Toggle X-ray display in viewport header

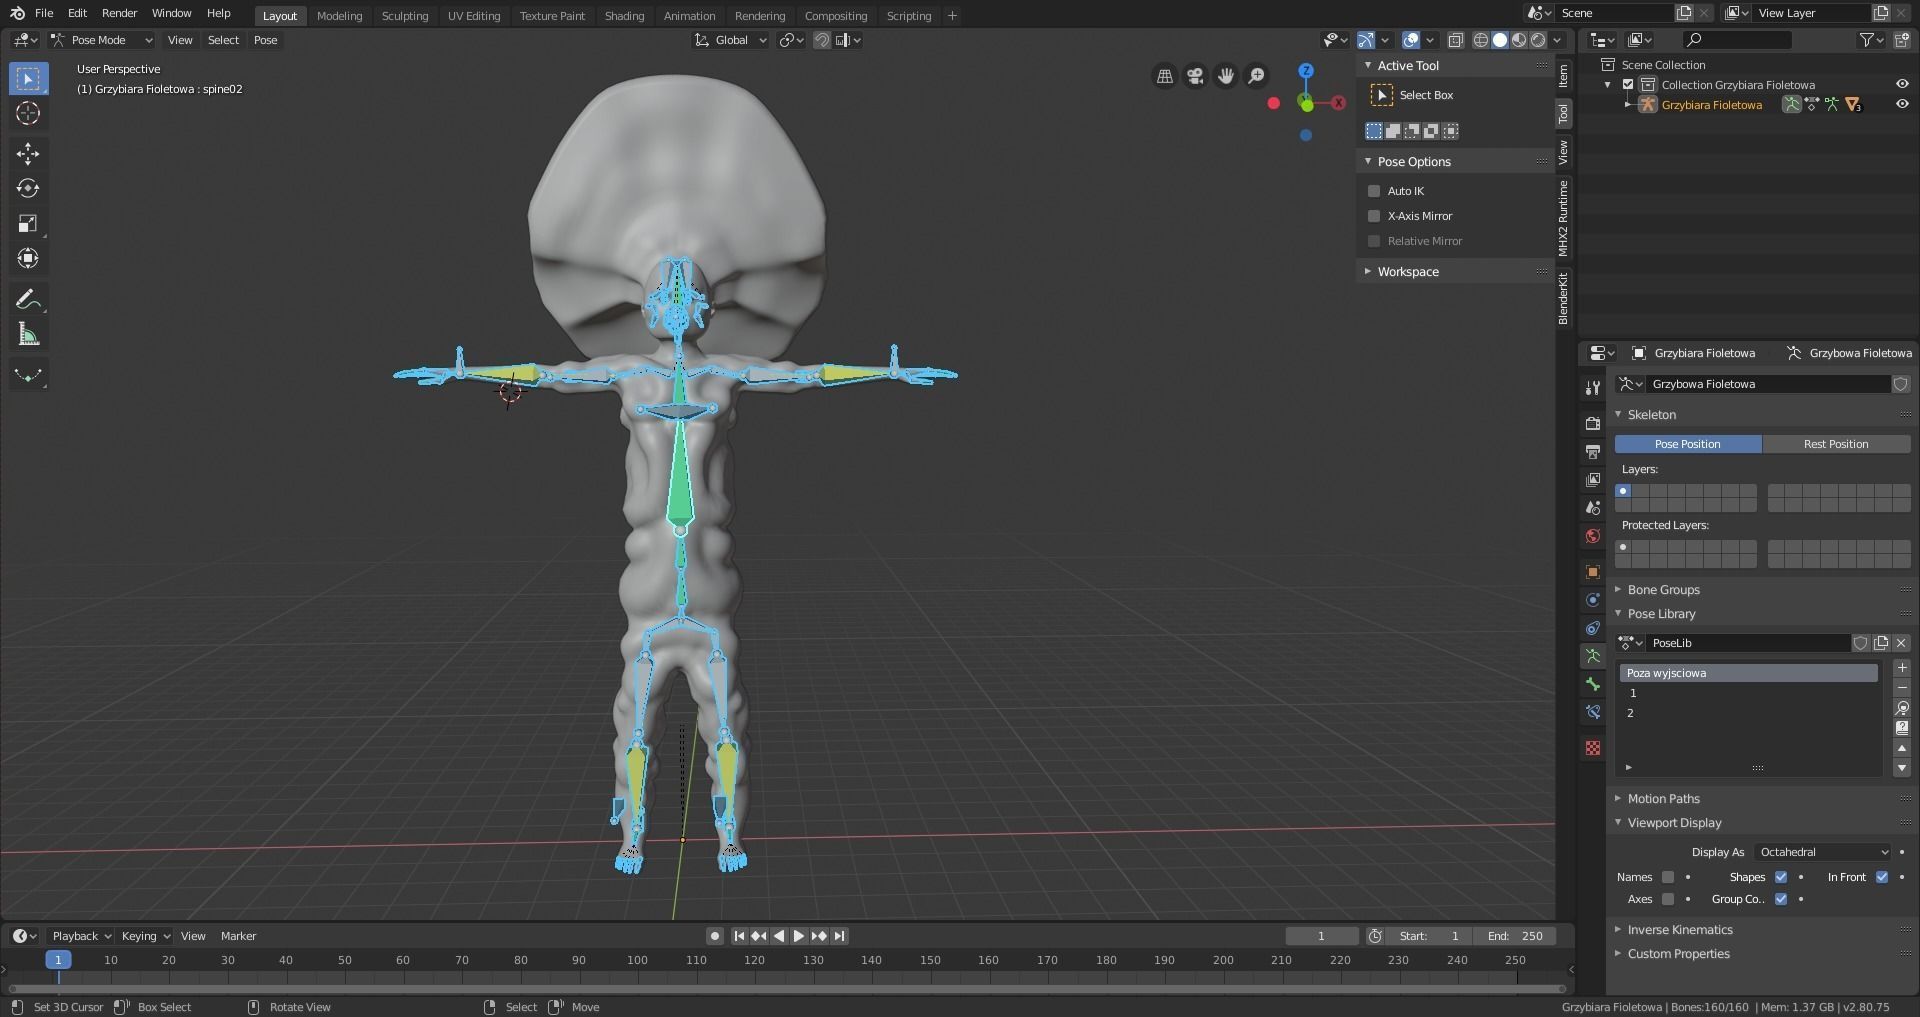(1456, 40)
